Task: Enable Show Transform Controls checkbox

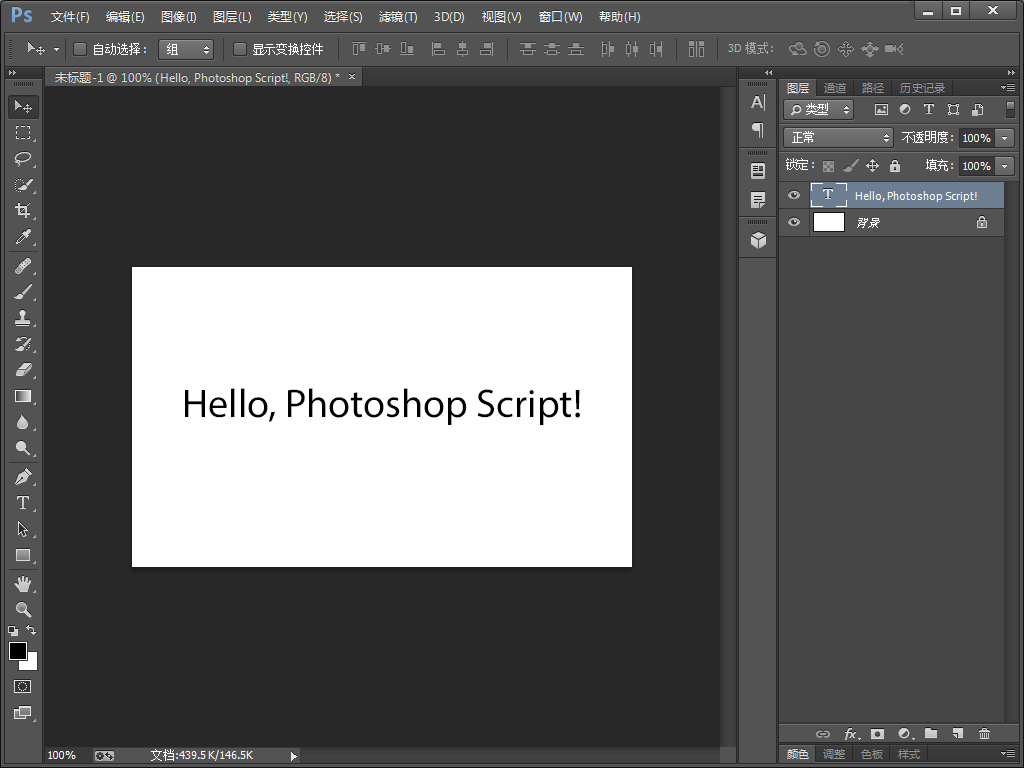Action: click(x=240, y=49)
